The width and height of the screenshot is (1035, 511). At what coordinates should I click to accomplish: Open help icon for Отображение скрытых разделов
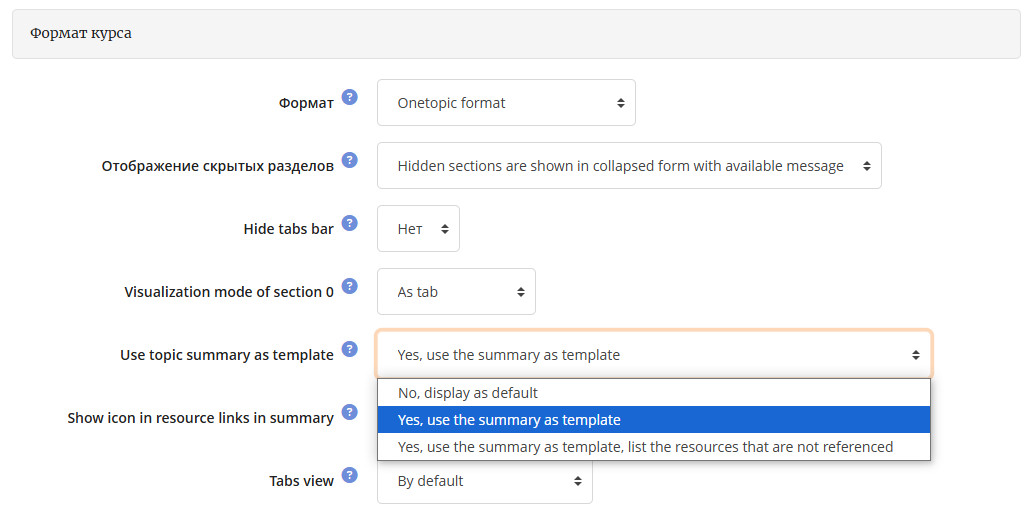tap(350, 160)
